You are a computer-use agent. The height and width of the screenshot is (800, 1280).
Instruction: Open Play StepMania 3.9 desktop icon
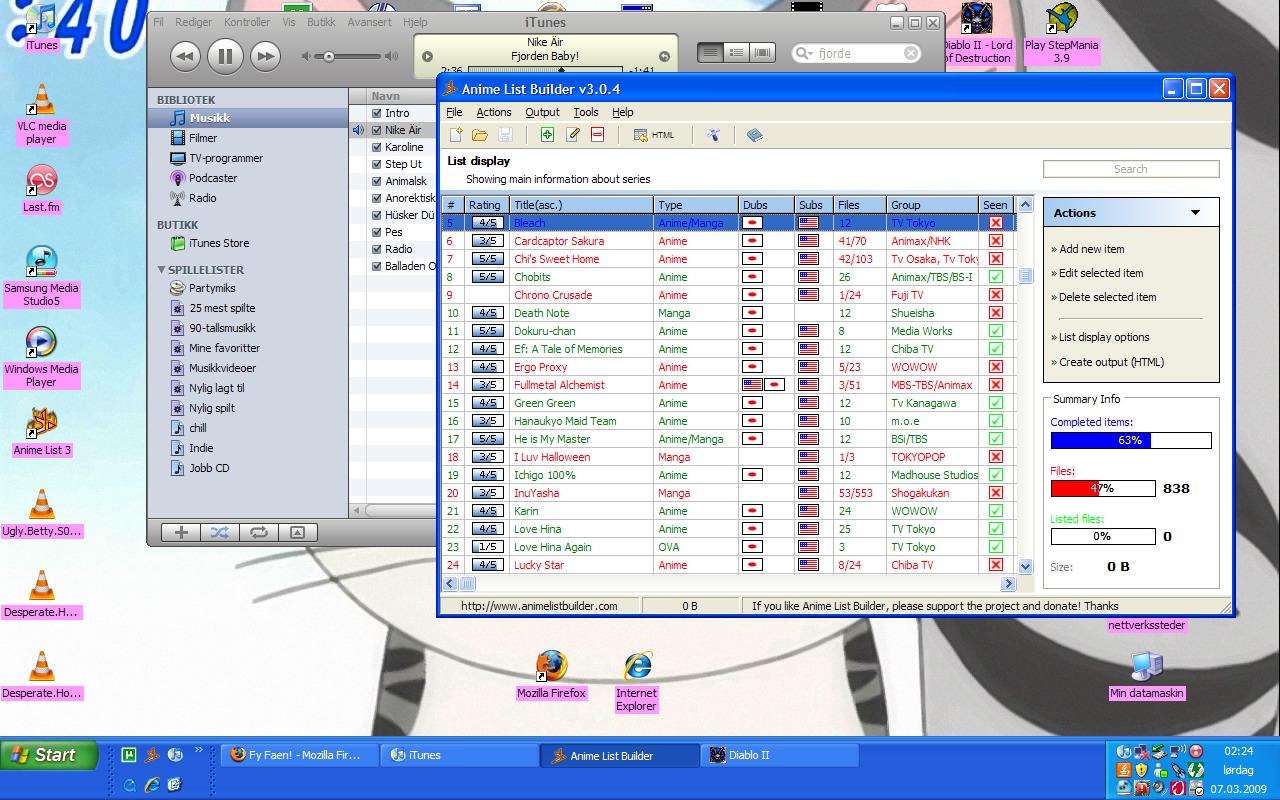coord(1061,34)
